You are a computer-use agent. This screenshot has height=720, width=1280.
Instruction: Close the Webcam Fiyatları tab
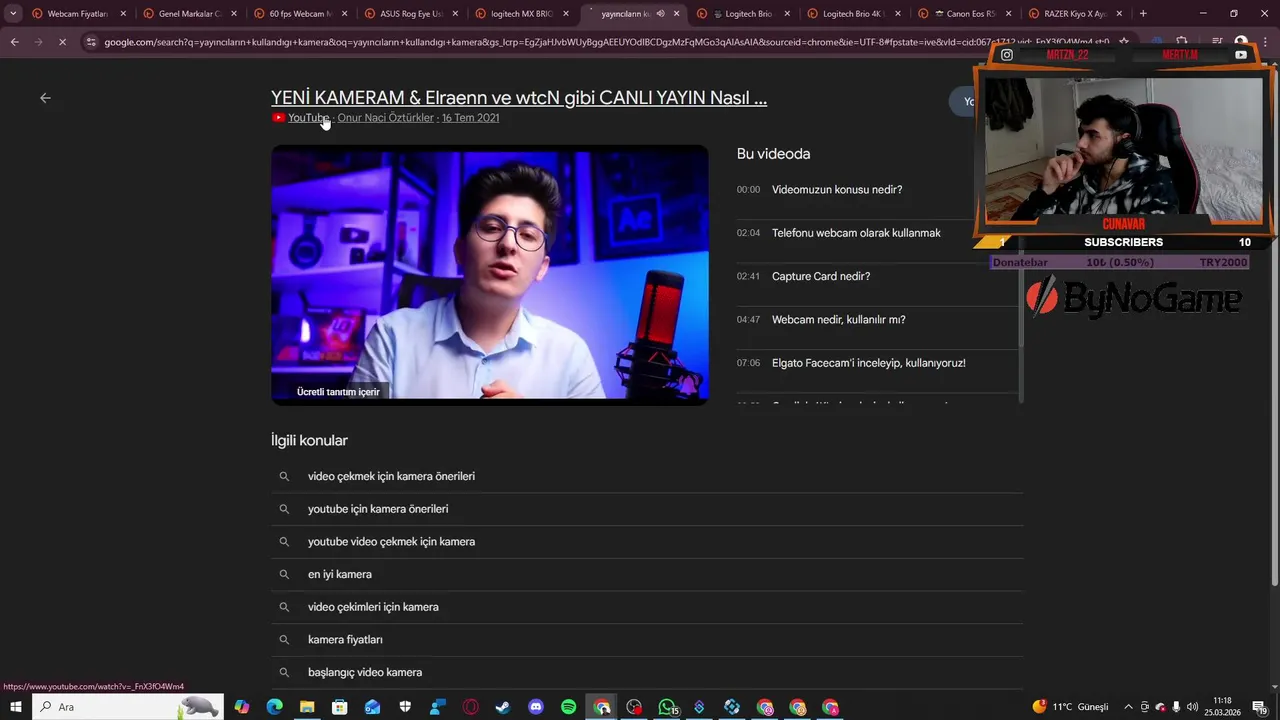[124, 14]
